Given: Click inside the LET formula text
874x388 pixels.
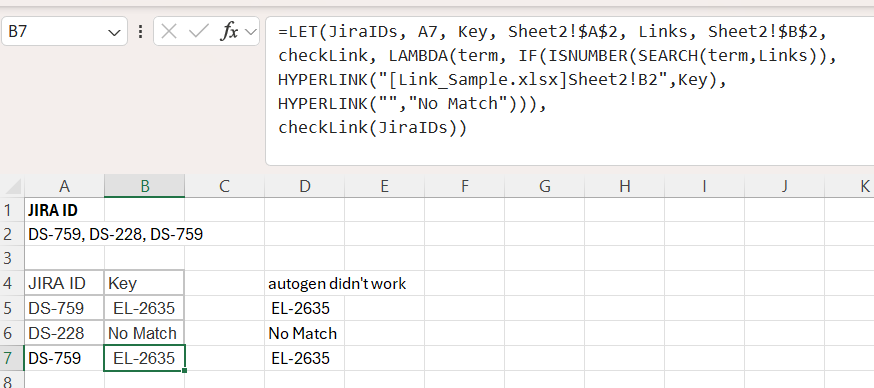Looking at the screenshot, I should pyautogui.click(x=557, y=80).
